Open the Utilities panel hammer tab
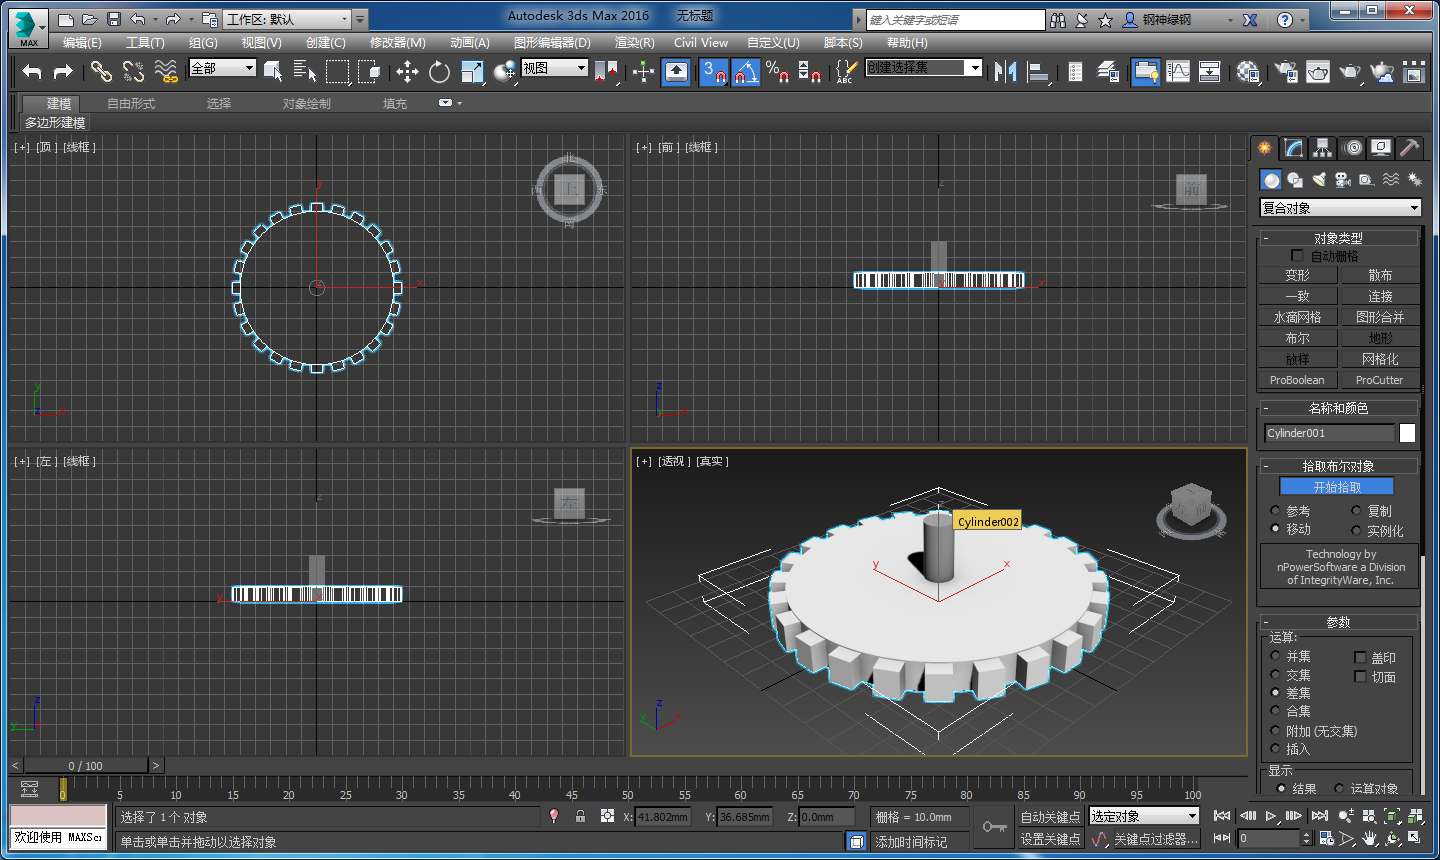Screen dimensions: 1440x860 point(1410,148)
